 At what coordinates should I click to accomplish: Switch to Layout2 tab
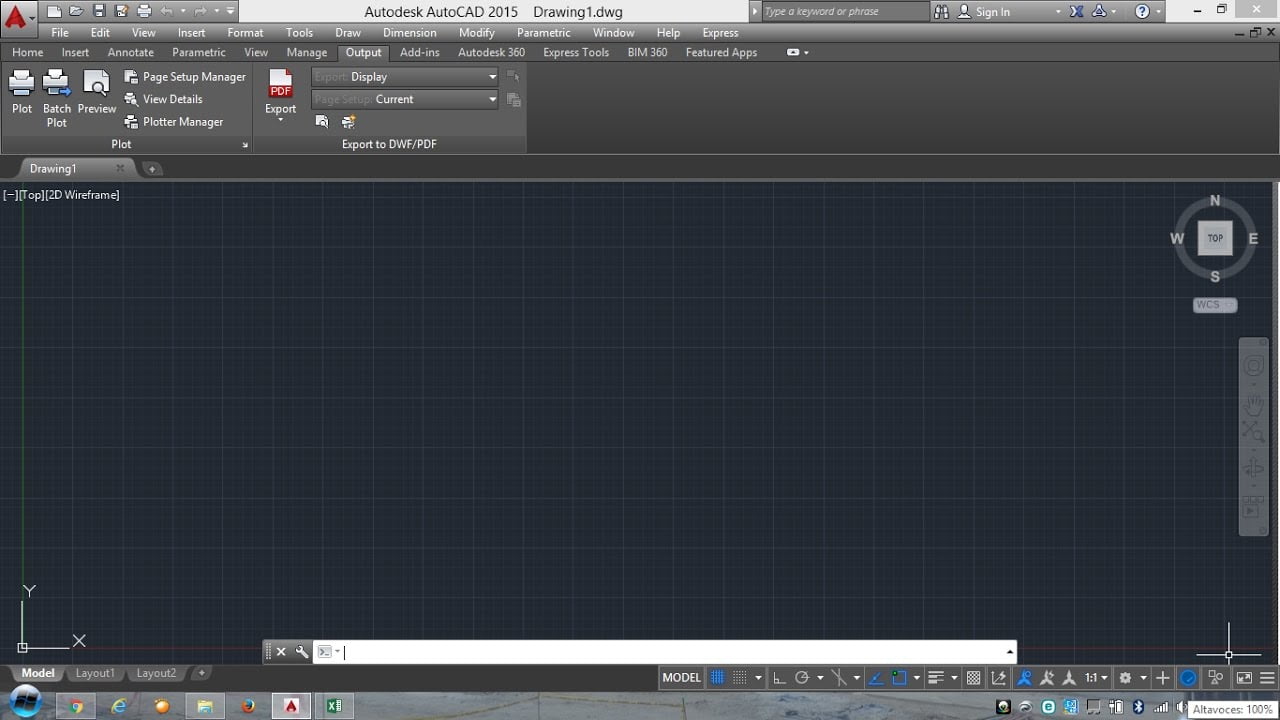[x=156, y=674]
